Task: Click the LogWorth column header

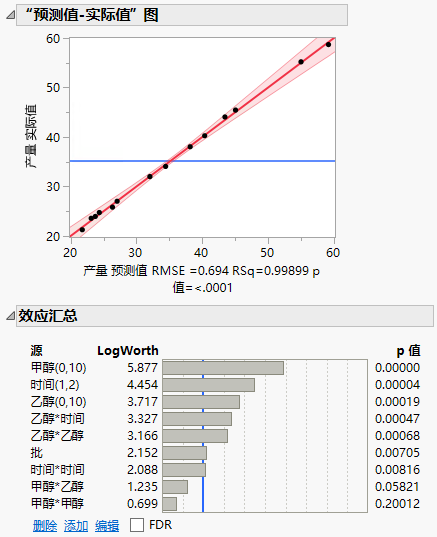Action: click(x=128, y=351)
